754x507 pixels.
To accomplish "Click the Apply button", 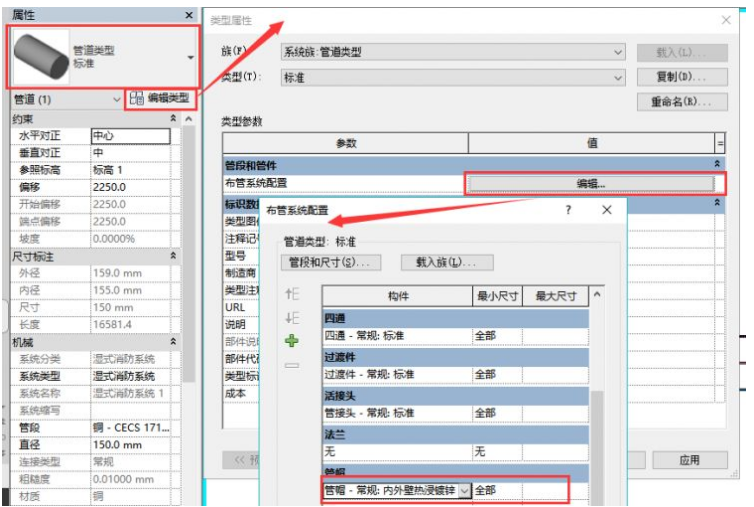I will [690, 460].
